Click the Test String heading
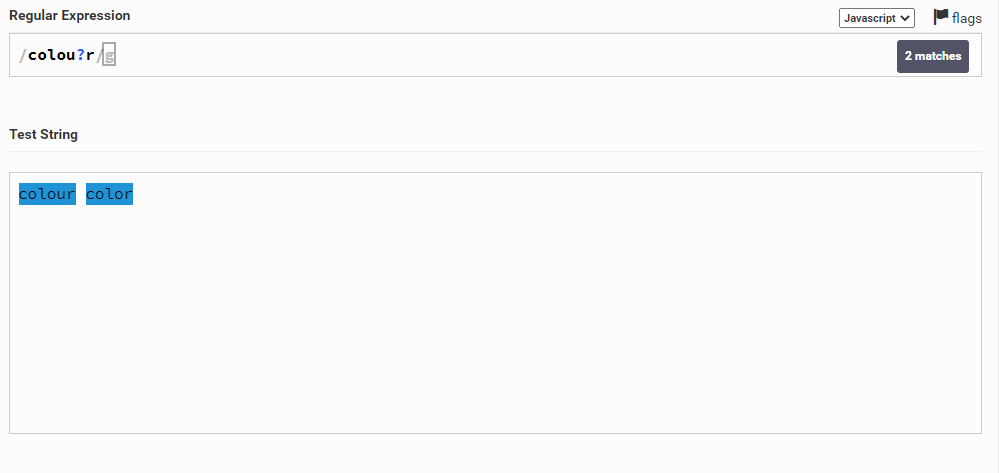999x473 pixels. click(43, 135)
